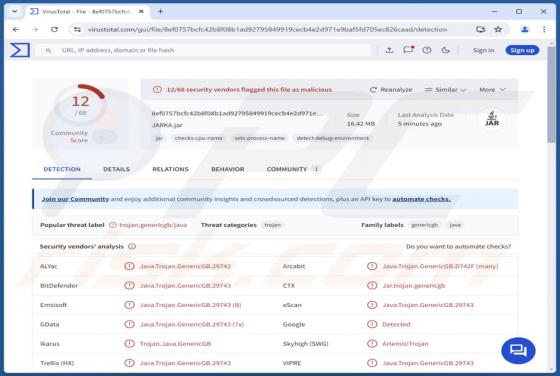Click the Reanalyze button
The height and width of the screenshot is (376, 560).
391,90
